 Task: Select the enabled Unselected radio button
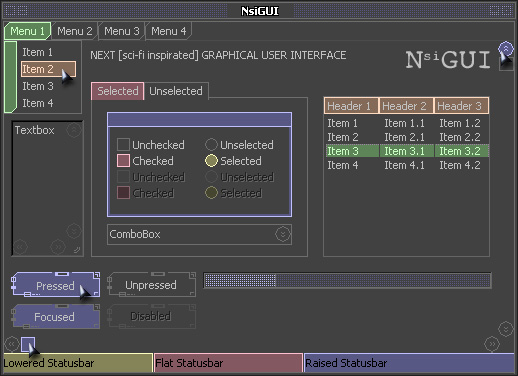pyautogui.click(x=211, y=145)
